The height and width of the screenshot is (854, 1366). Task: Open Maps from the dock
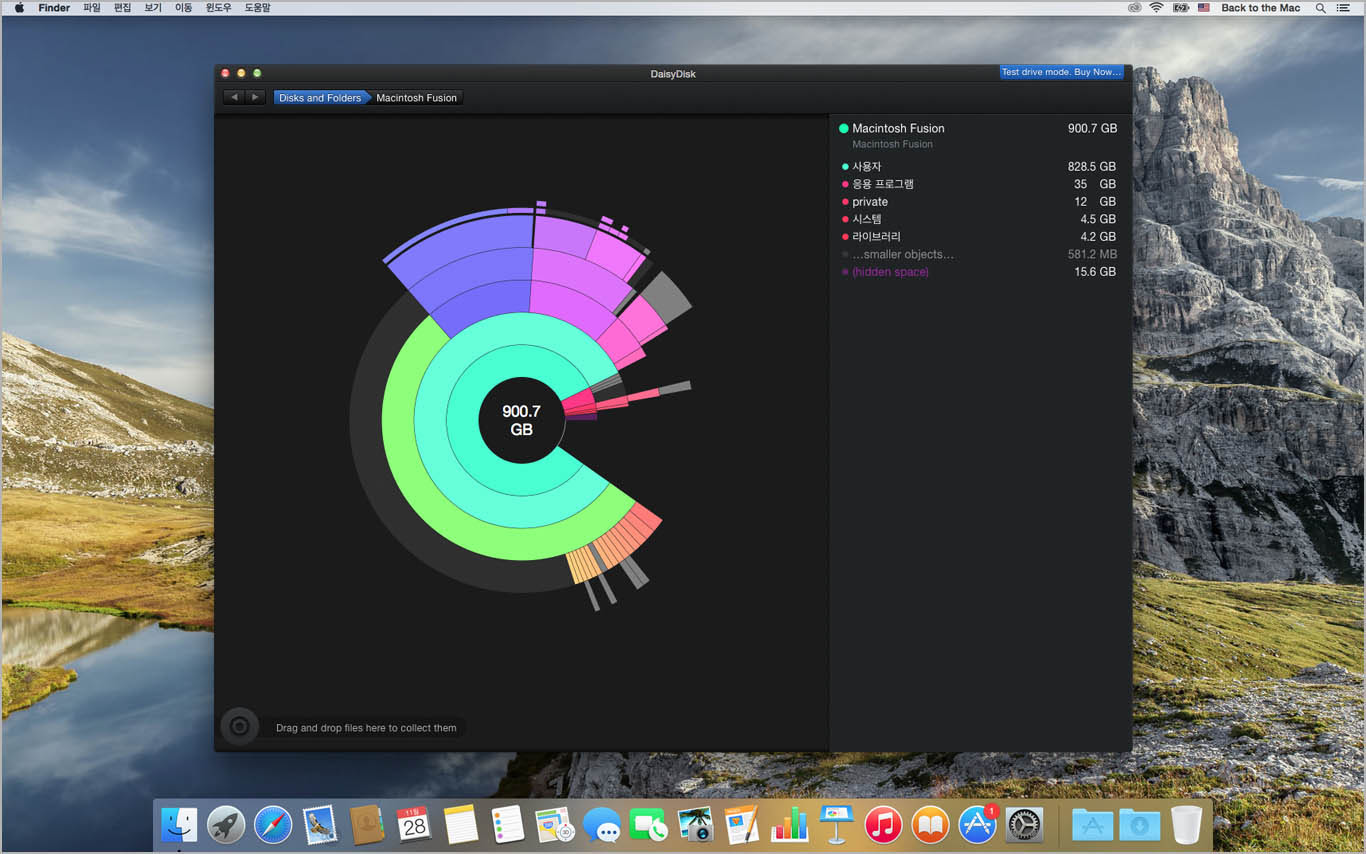point(554,825)
